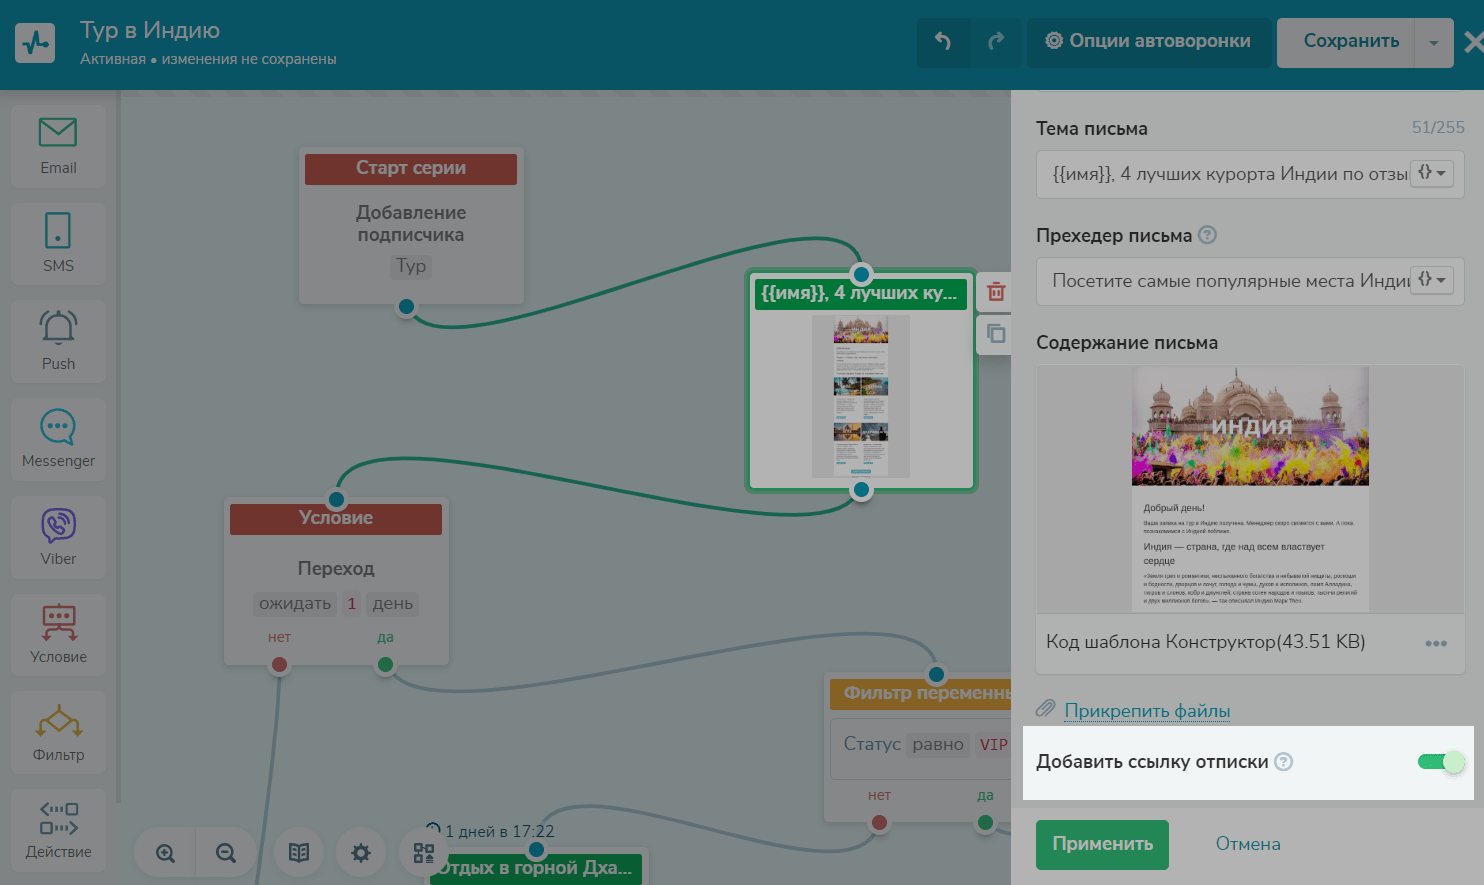Zoom in on the flow canvas
The height and width of the screenshot is (885, 1484).
click(x=165, y=853)
